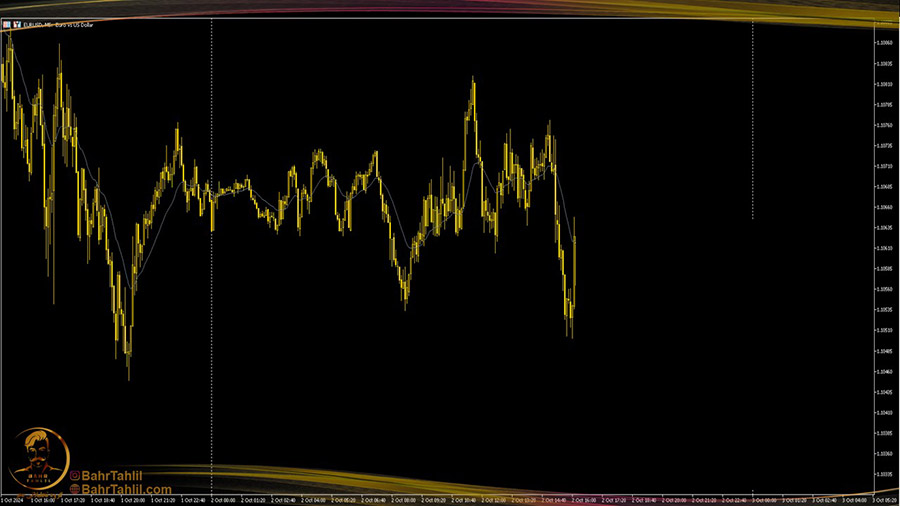Click the 2 Oct 00:00 time axis label
This screenshot has height=506, width=900.
pyautogui.click(x=222, y=498)
